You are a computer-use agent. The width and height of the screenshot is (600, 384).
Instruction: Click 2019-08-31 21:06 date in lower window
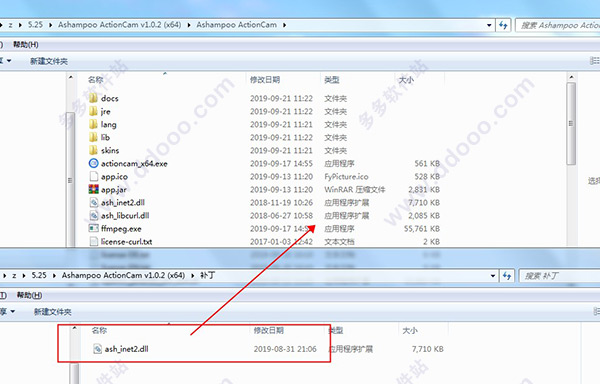click(285, 349)
